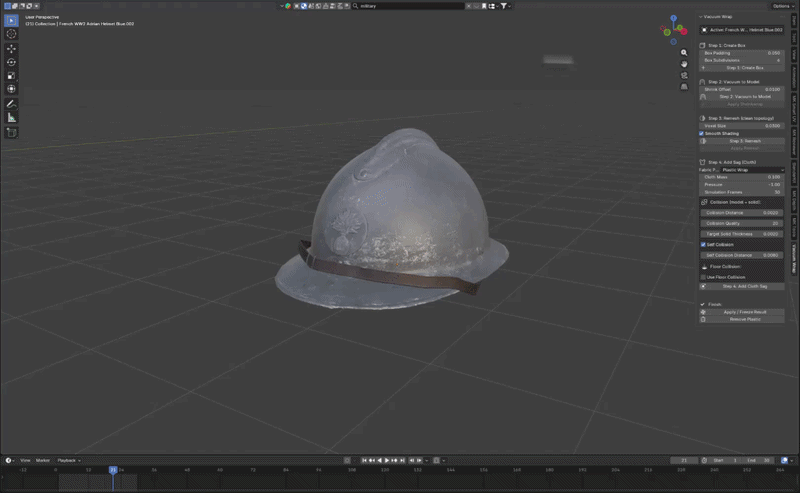Click the Step 2: Vacuum to Model button
The image size is (800, 493).
coord(744,96)
